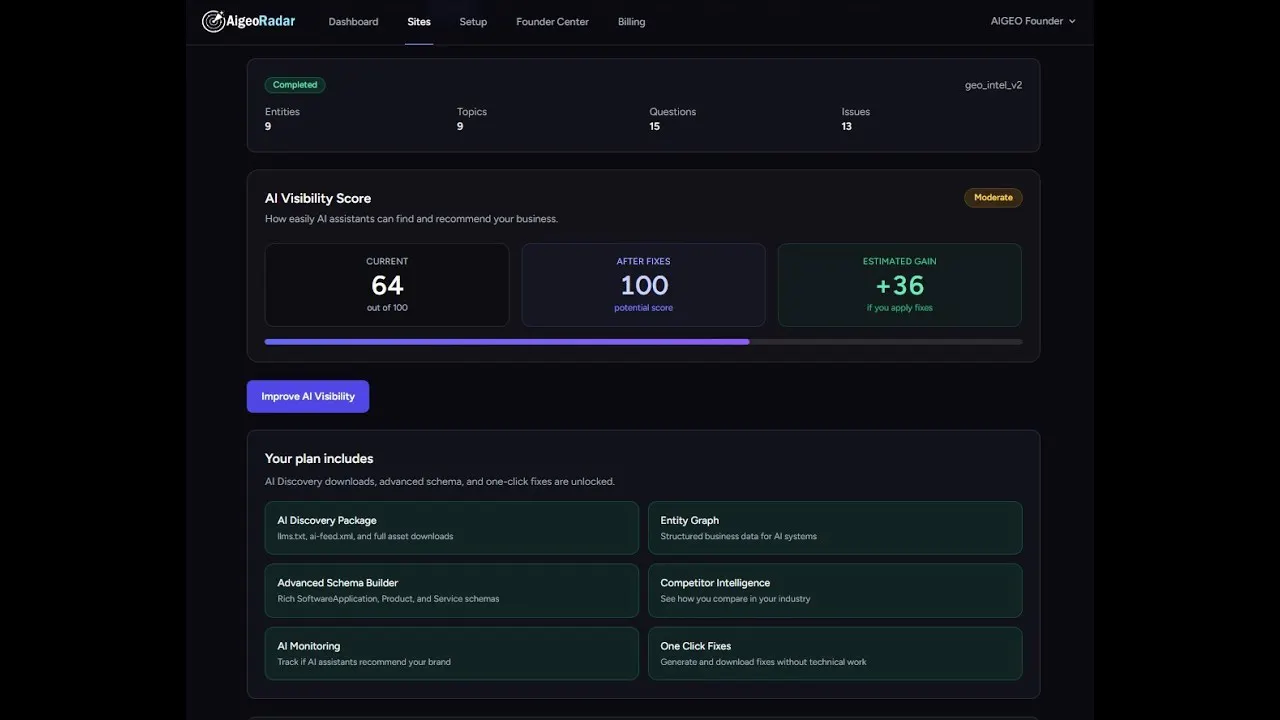Click the Completed status badge
This screenshot has width=1280, height=720.
coord(295,85)
